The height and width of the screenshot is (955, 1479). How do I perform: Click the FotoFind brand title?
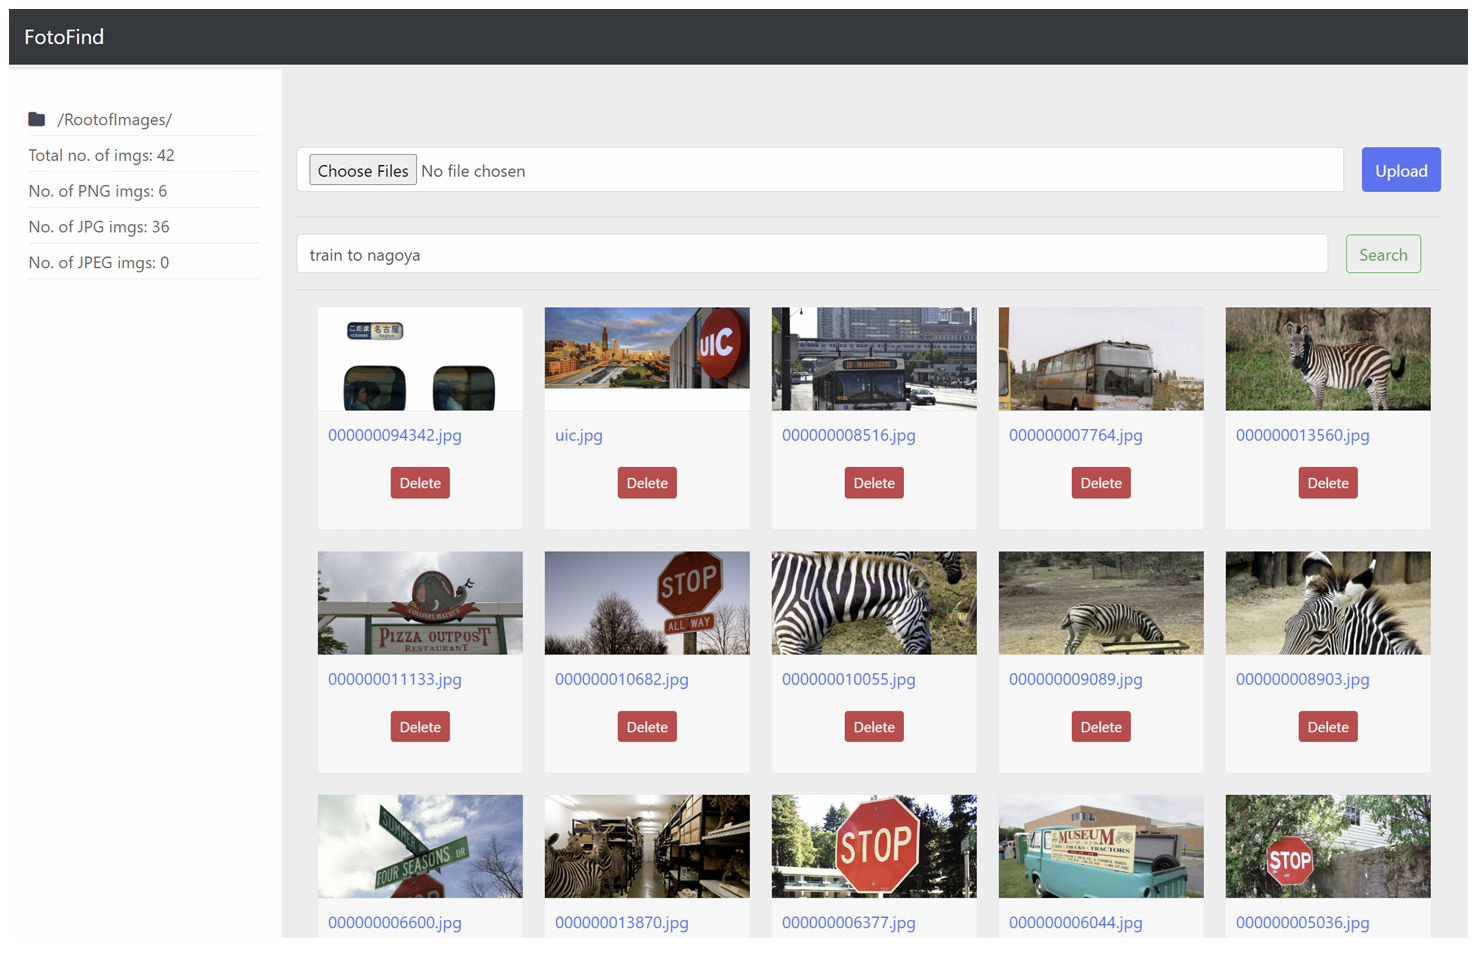coord(64,37)
